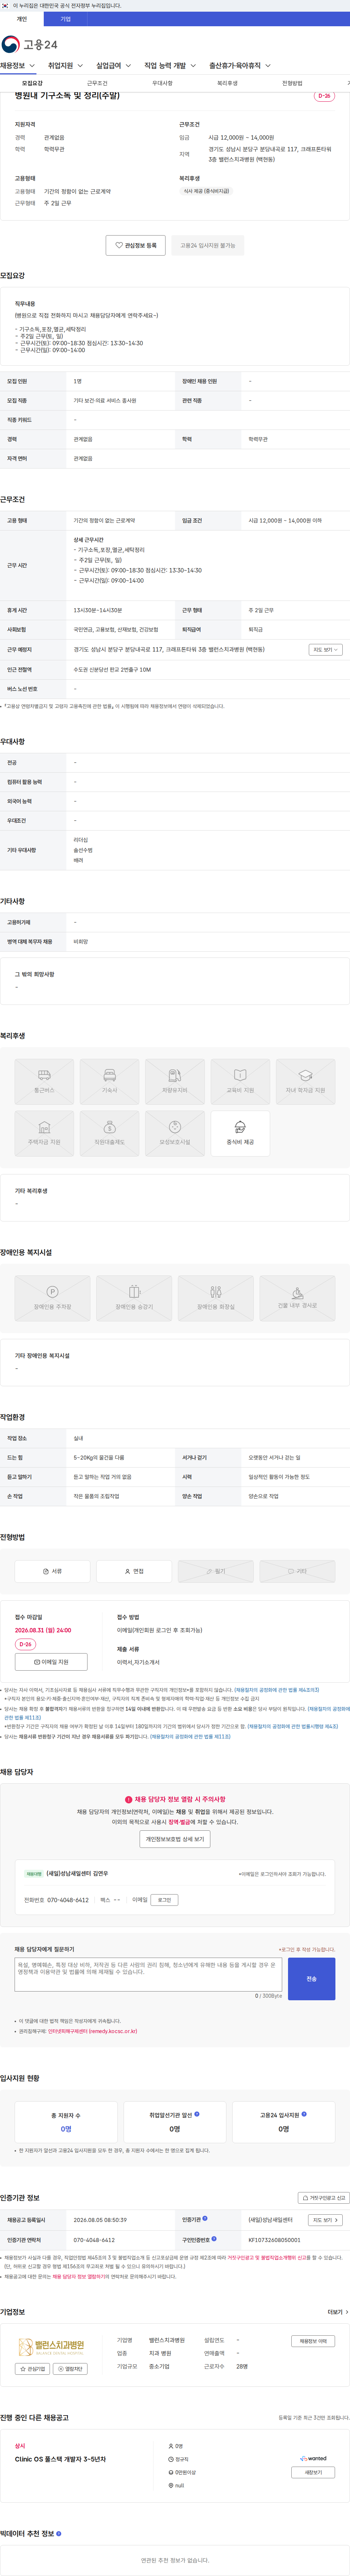Select the 복리후생 section tab

coord(227,83)
